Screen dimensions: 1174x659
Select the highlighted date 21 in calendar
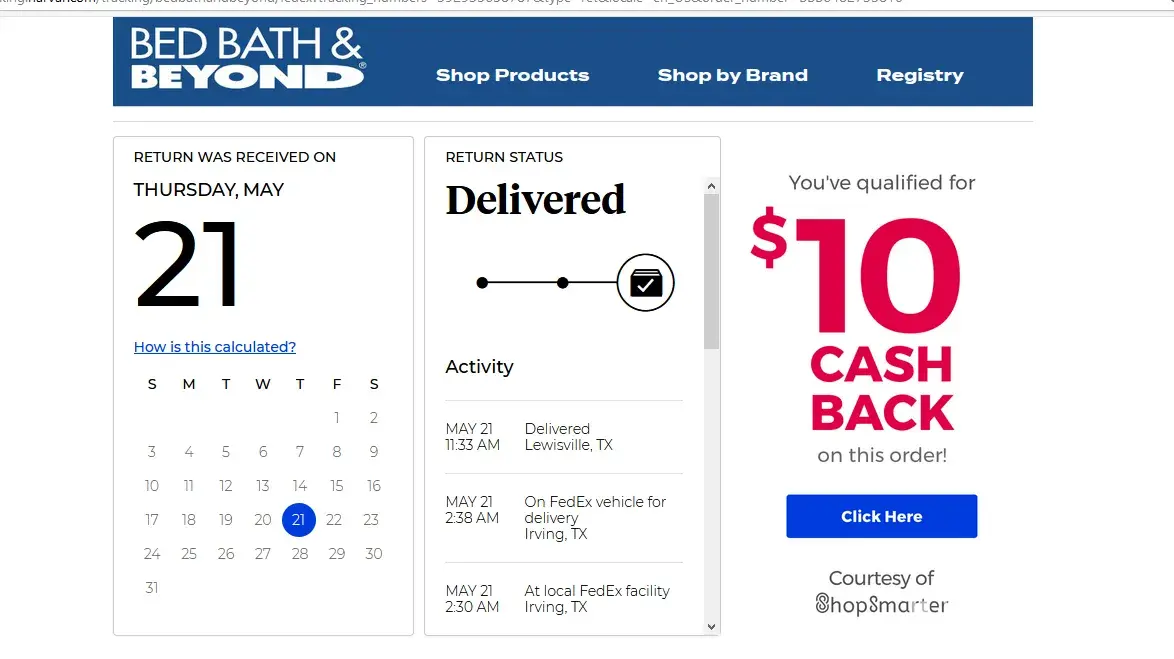pos(299,520)
